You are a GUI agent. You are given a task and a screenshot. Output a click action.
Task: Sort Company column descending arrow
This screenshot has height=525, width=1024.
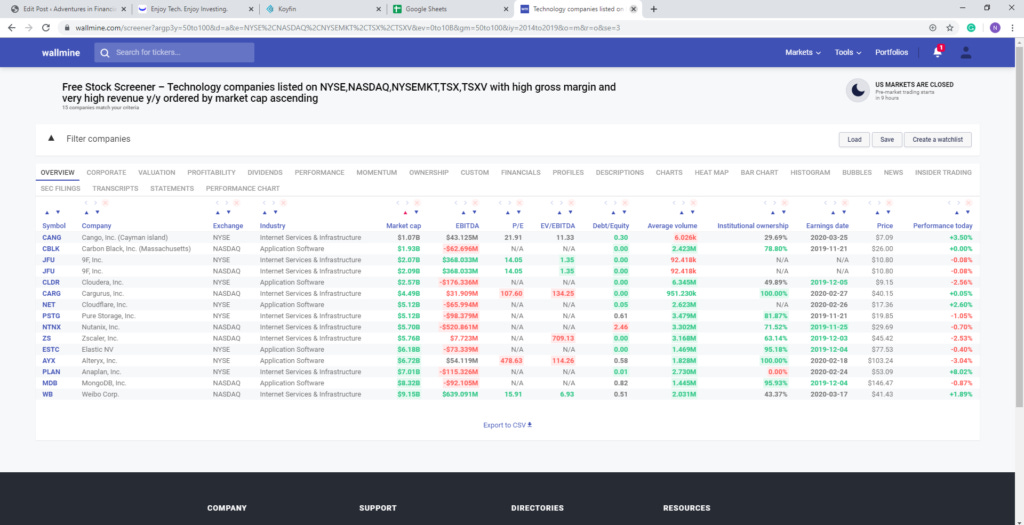pyautogui.click(x=97, y=212)
